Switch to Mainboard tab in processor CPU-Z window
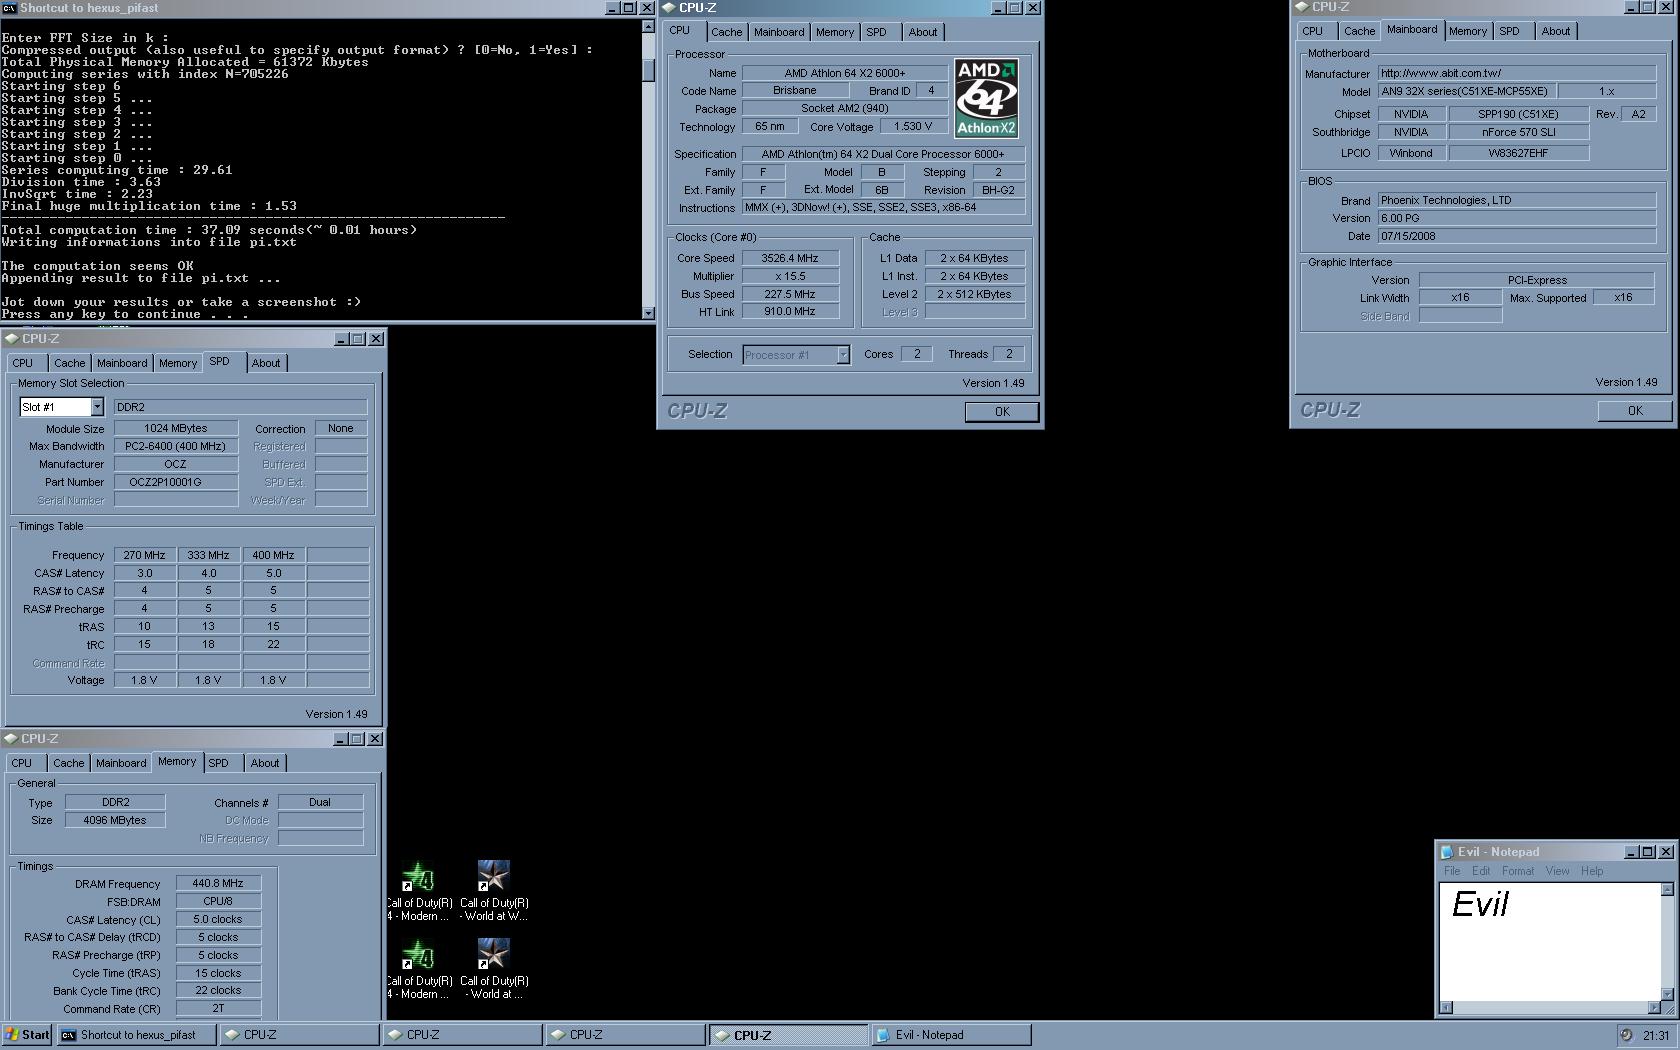This screenshot has width=1680, height=1050. coord(779,32)
